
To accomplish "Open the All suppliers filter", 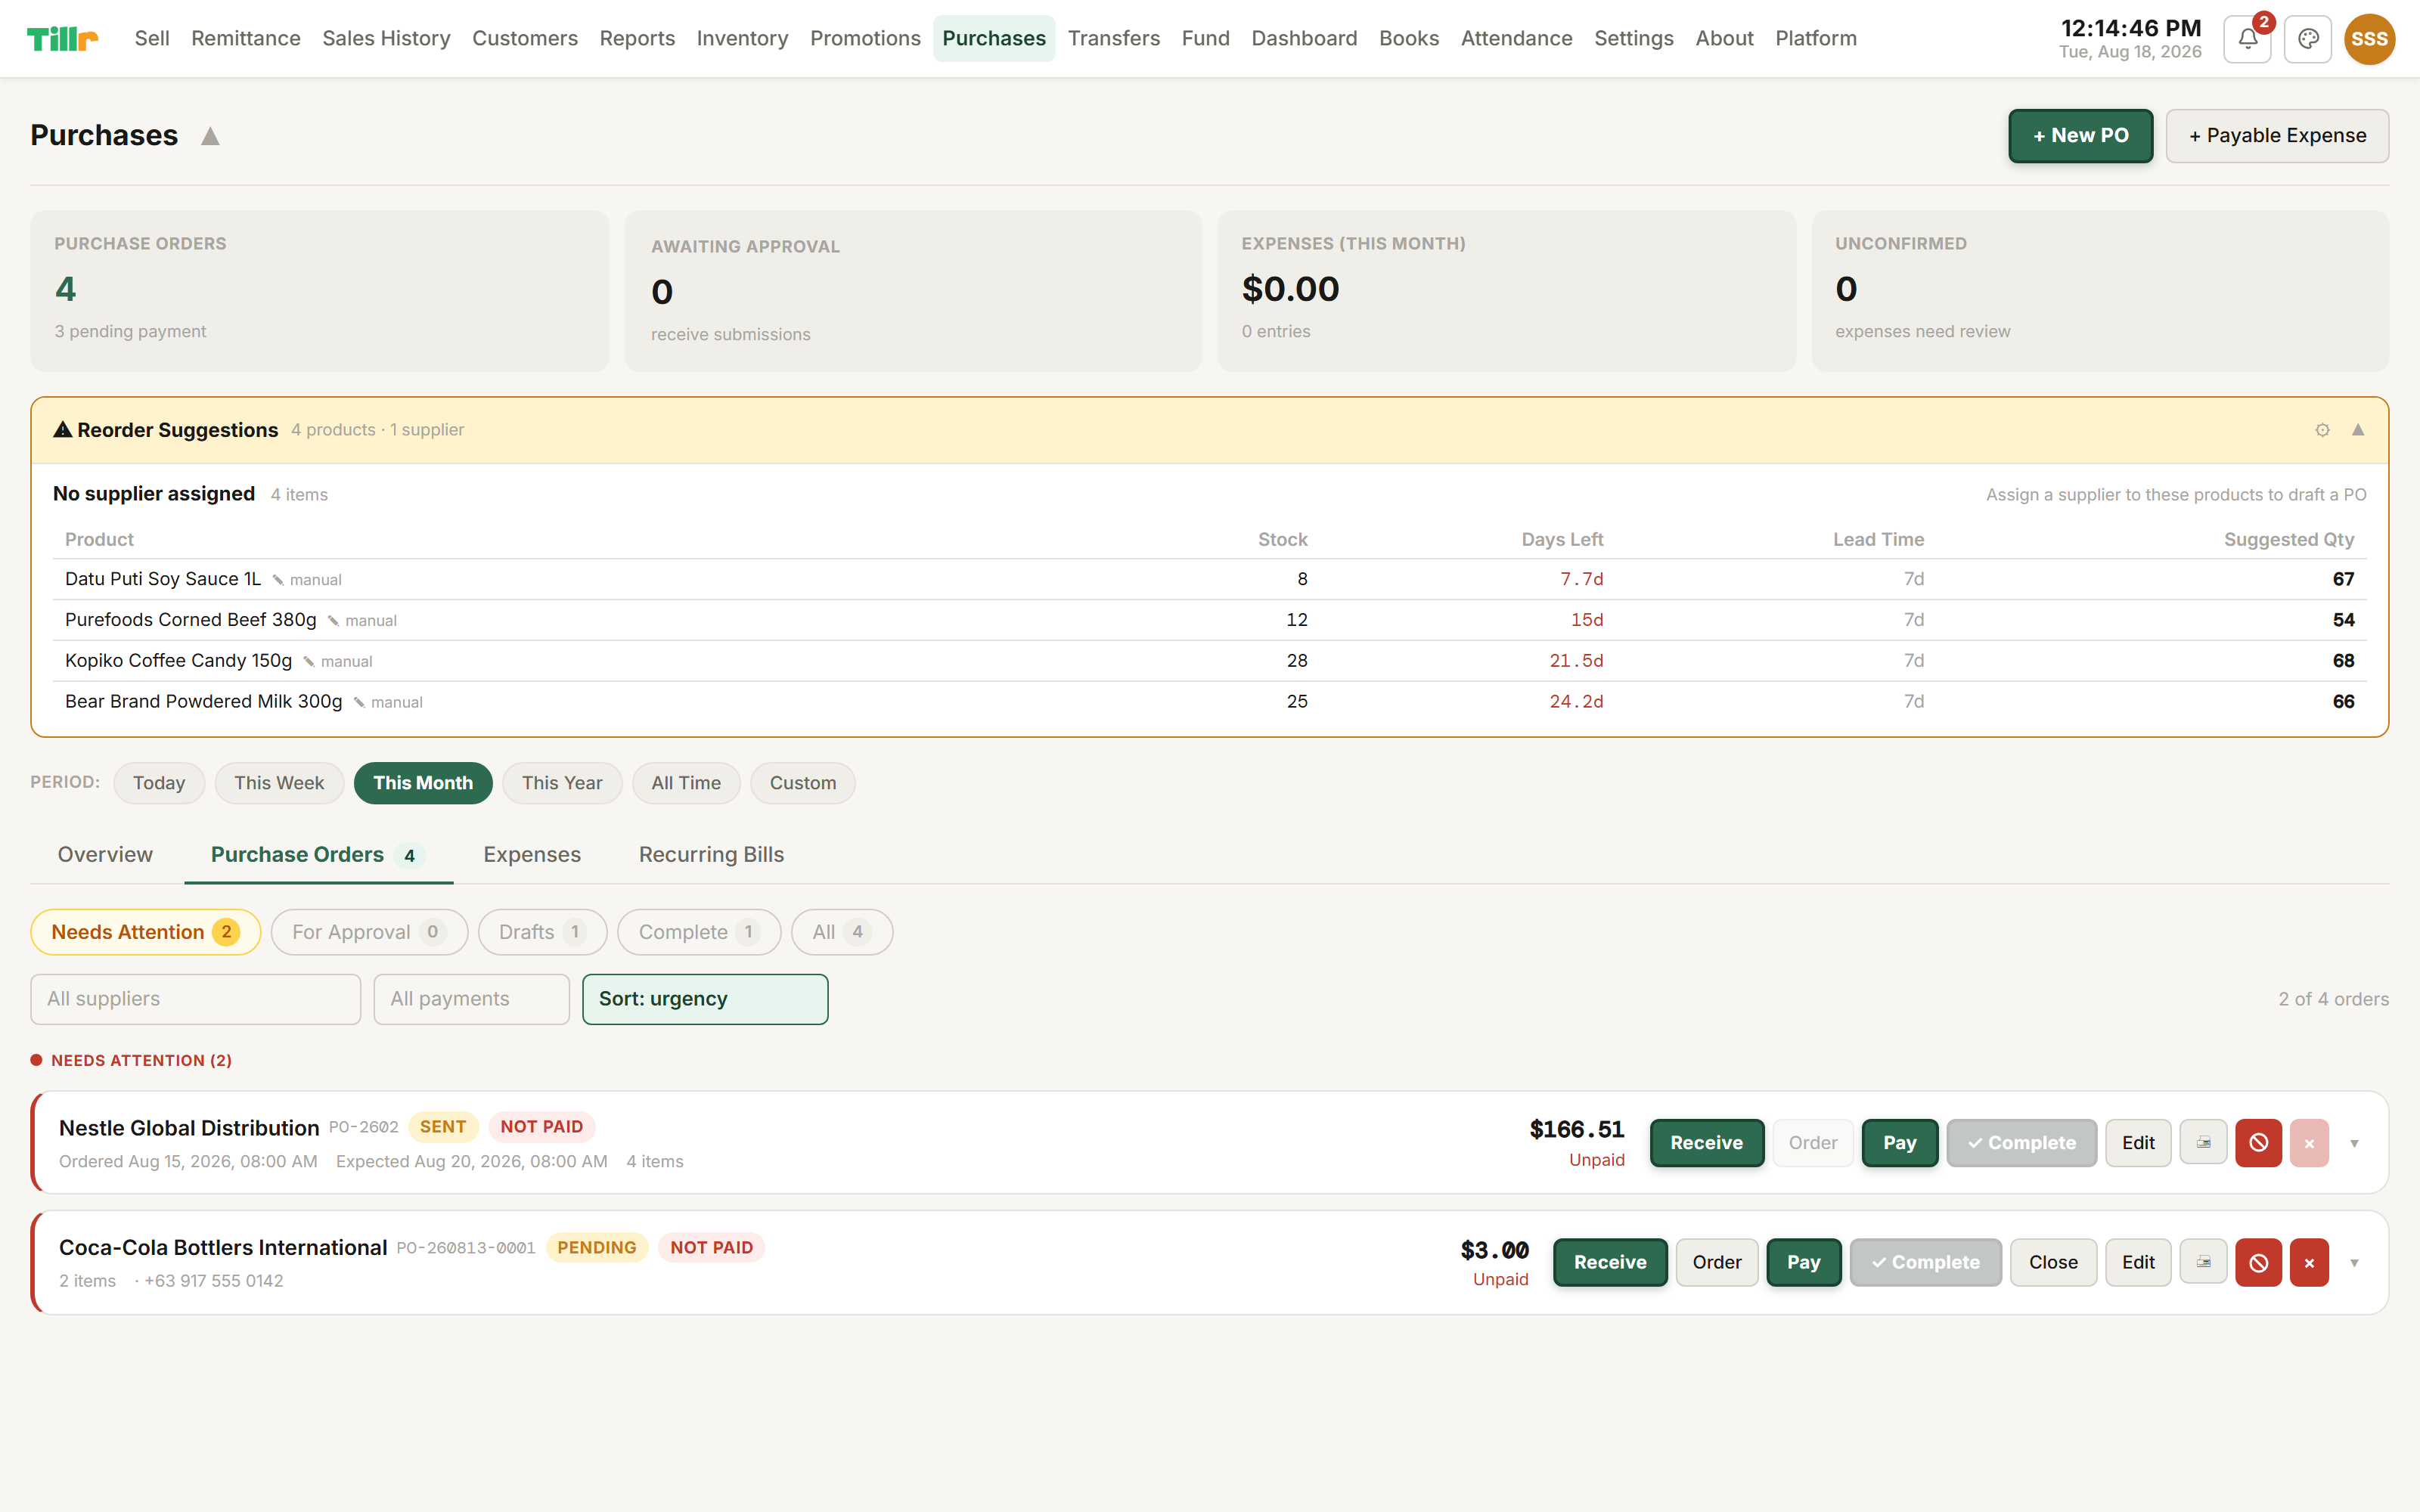I will [196, 999].
